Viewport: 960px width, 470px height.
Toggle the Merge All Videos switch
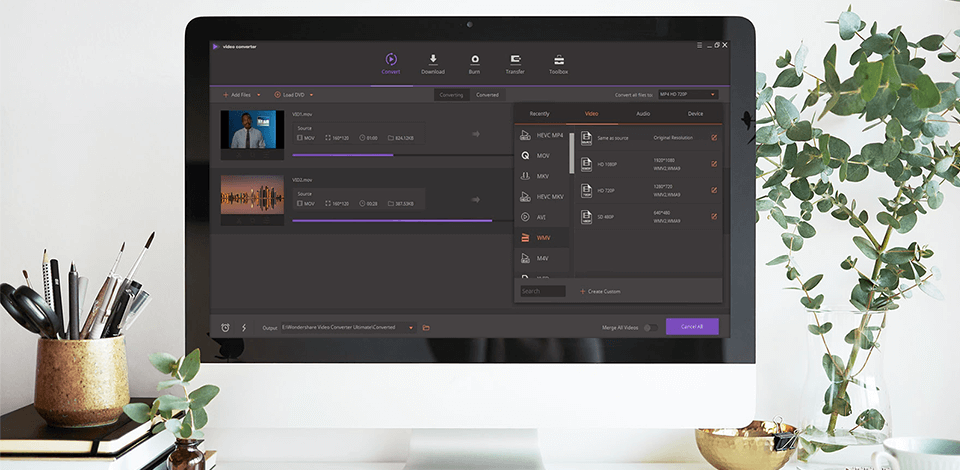651,327
